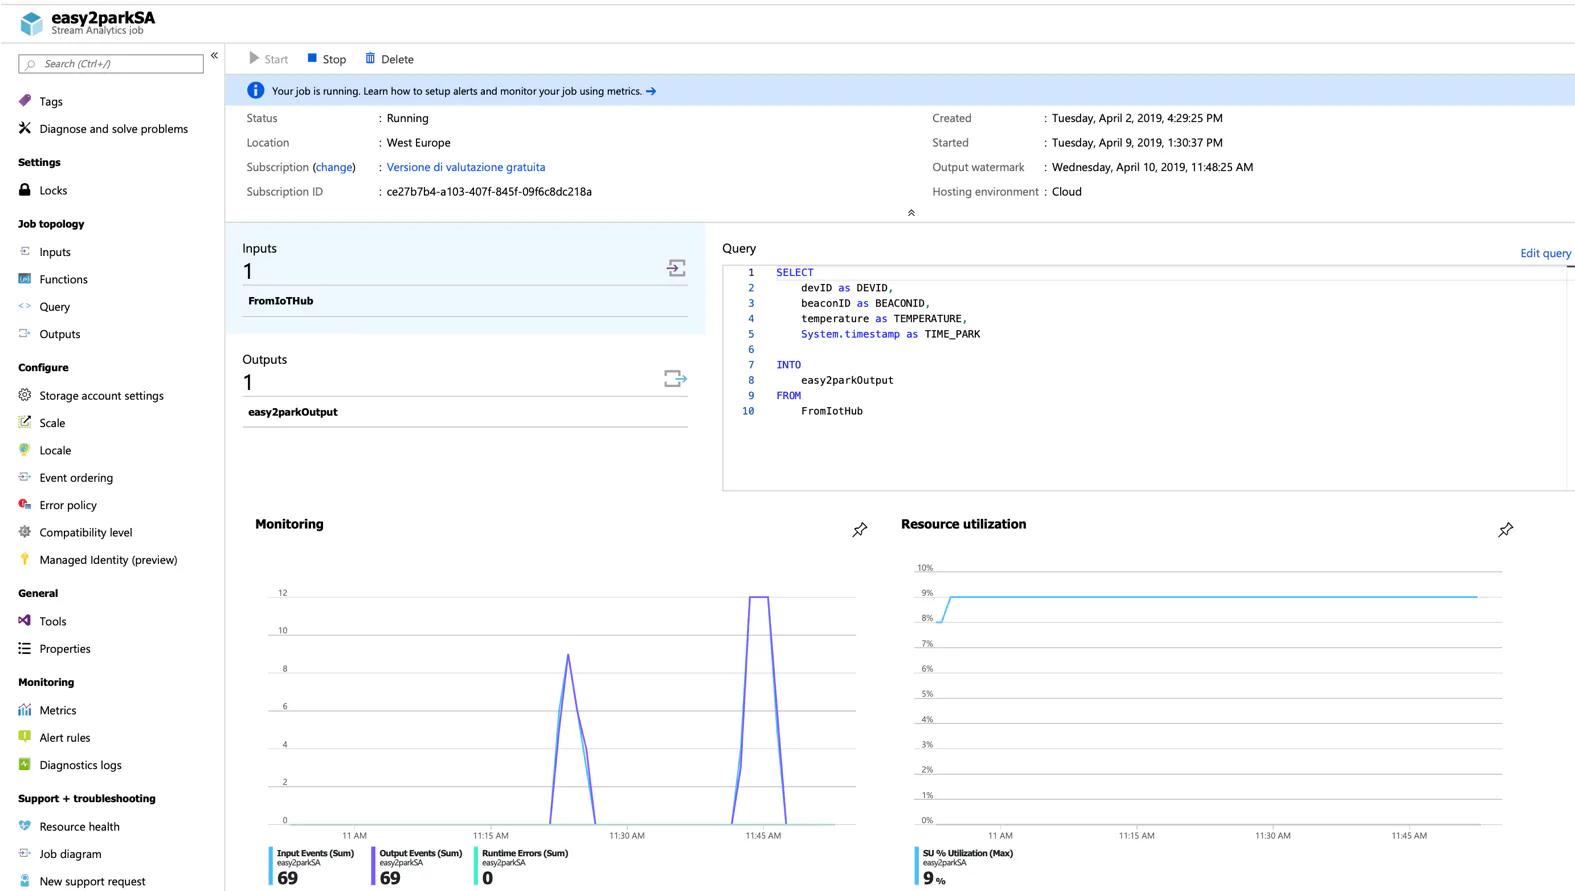Open the Versione di valutazione gratuita subscription

pos(465,167)
